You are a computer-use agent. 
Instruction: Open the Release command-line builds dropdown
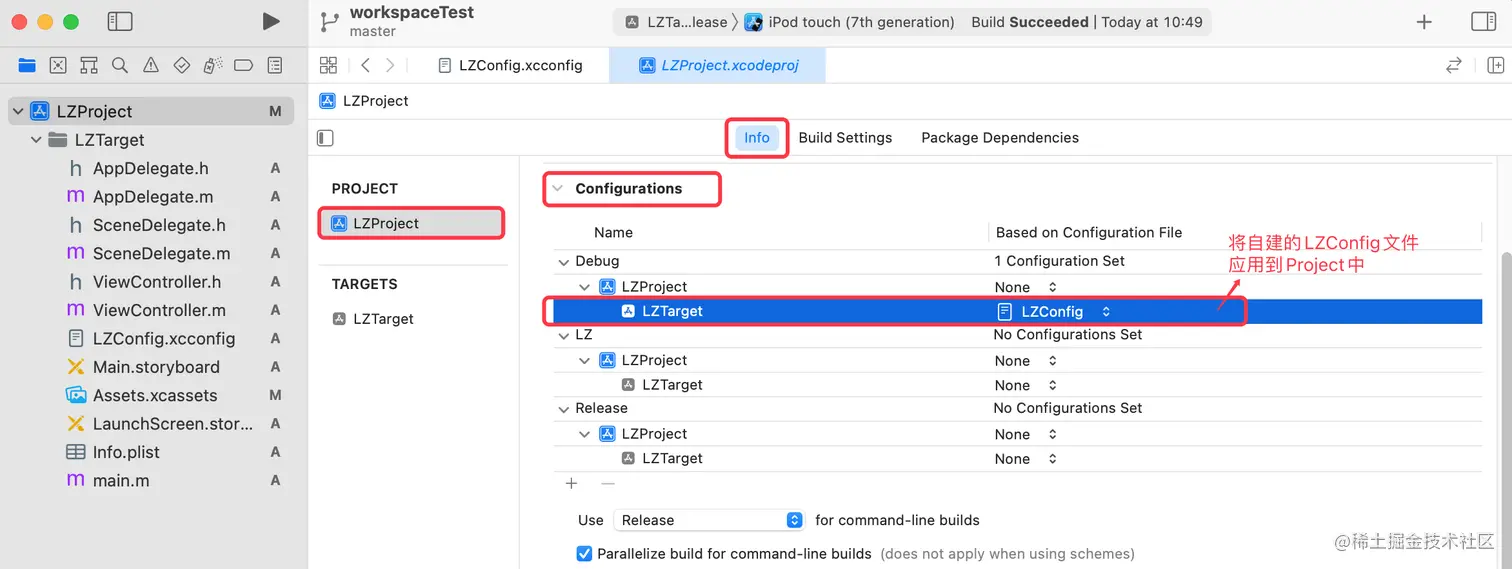[x=708, y=520]
